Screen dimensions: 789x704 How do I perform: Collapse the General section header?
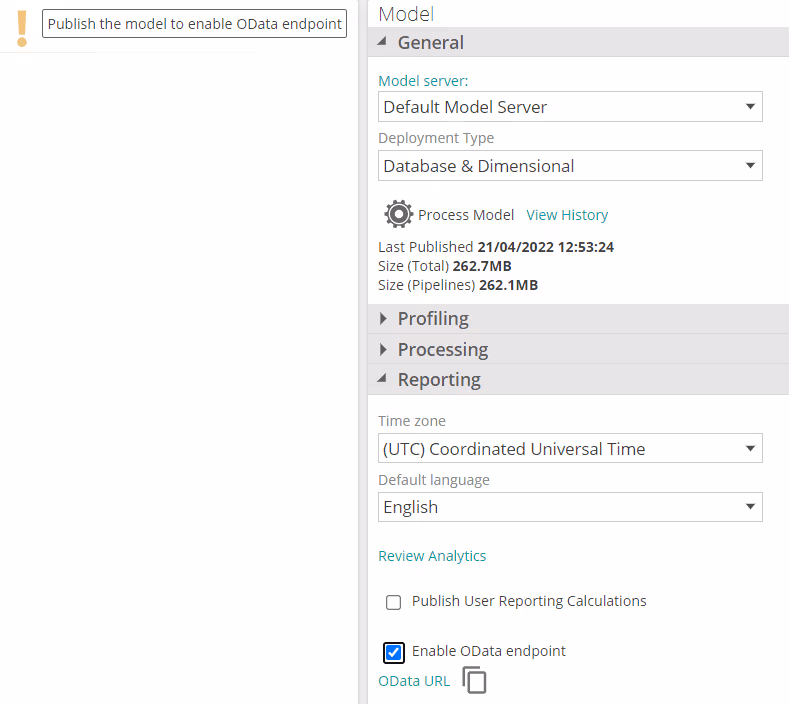430,43
